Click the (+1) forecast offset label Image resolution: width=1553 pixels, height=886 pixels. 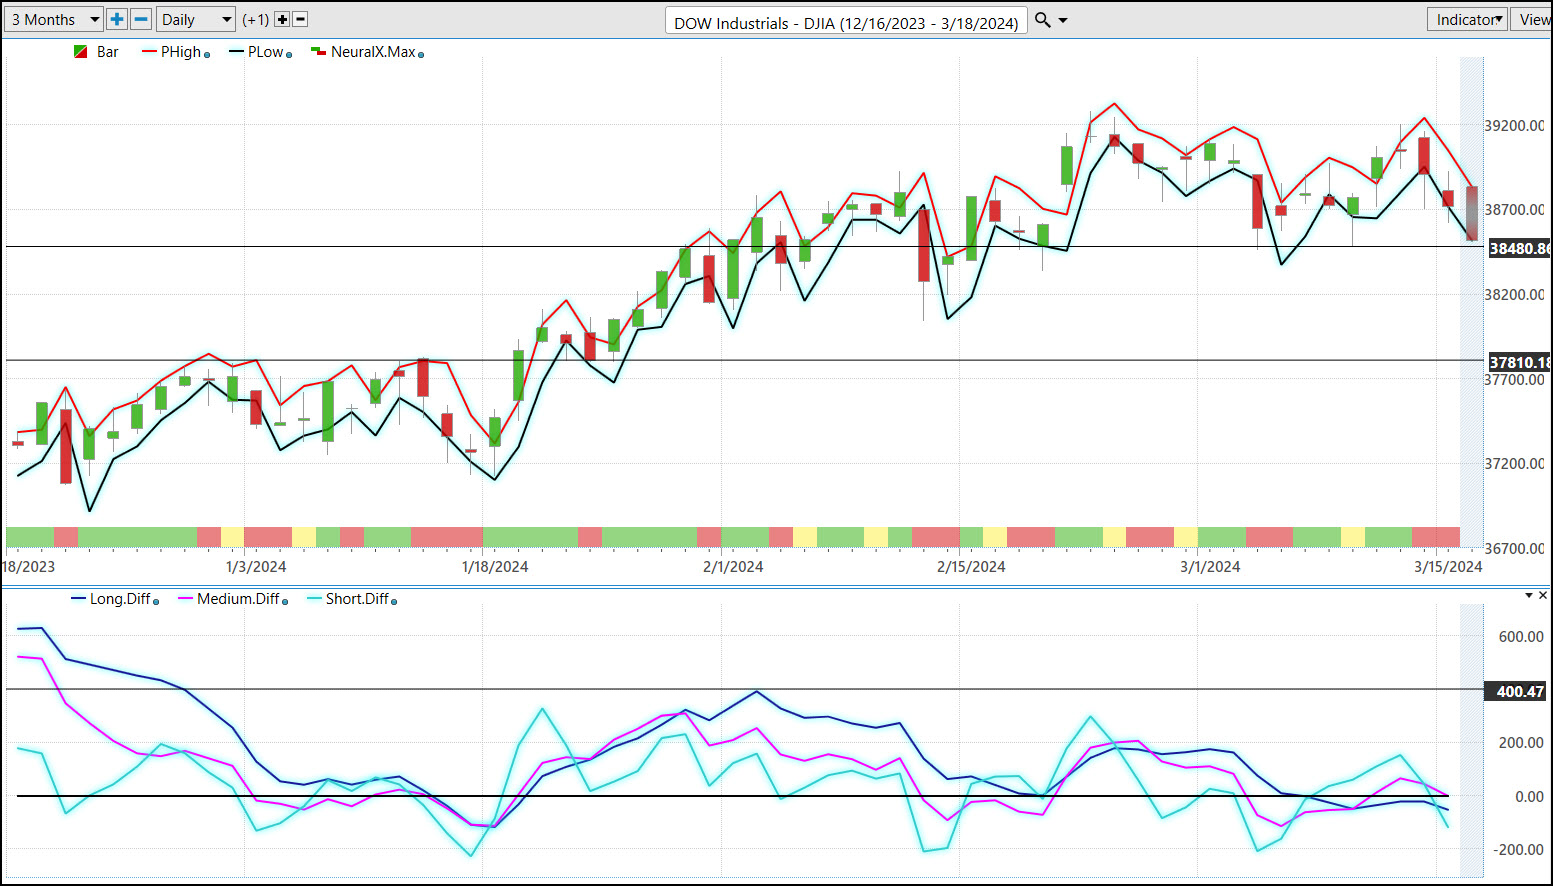(256, 19)
